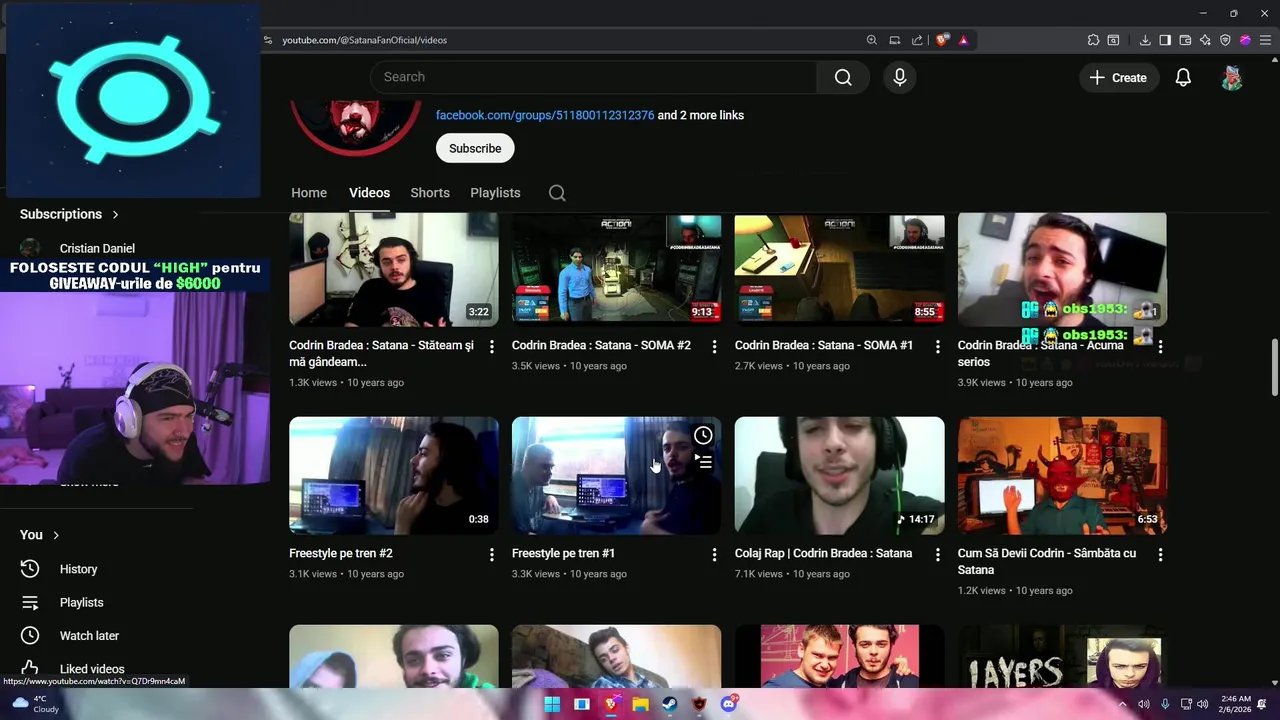Open Cristian Daniel subscription channel
The height and width of the screenshot is (720, 1280).
(96, 248)
